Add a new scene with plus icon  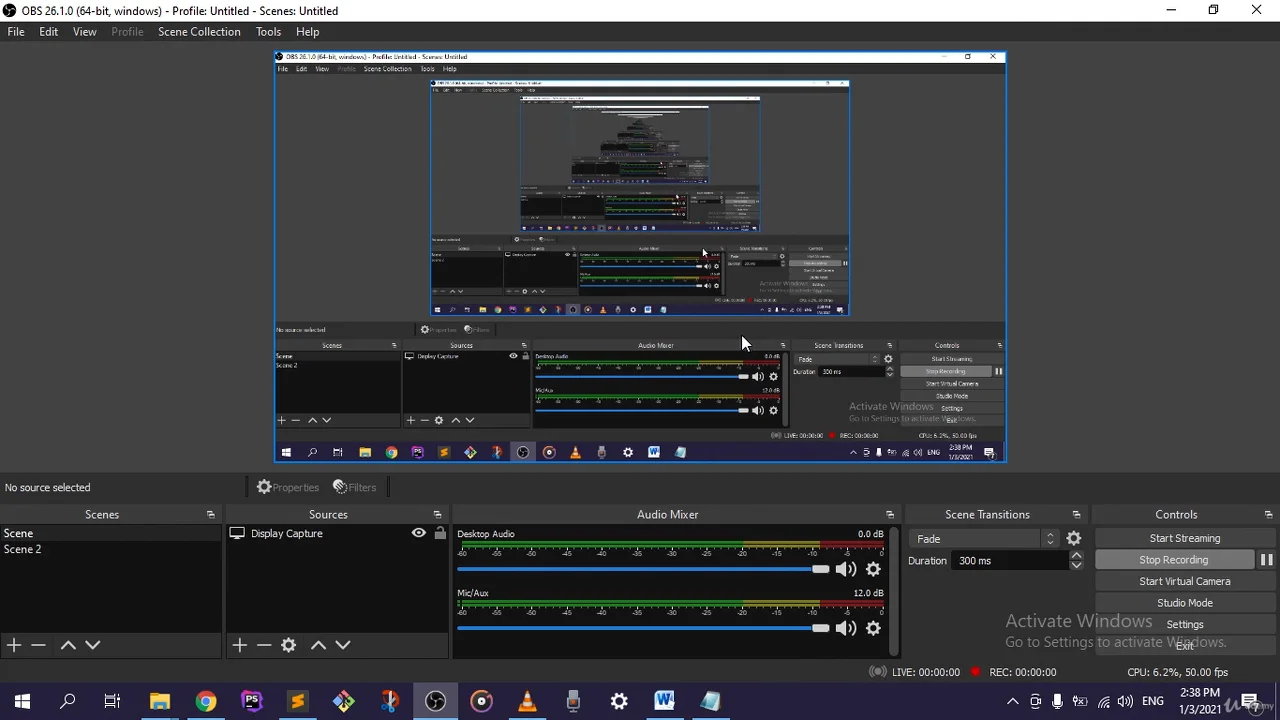[x=14, y=645]
